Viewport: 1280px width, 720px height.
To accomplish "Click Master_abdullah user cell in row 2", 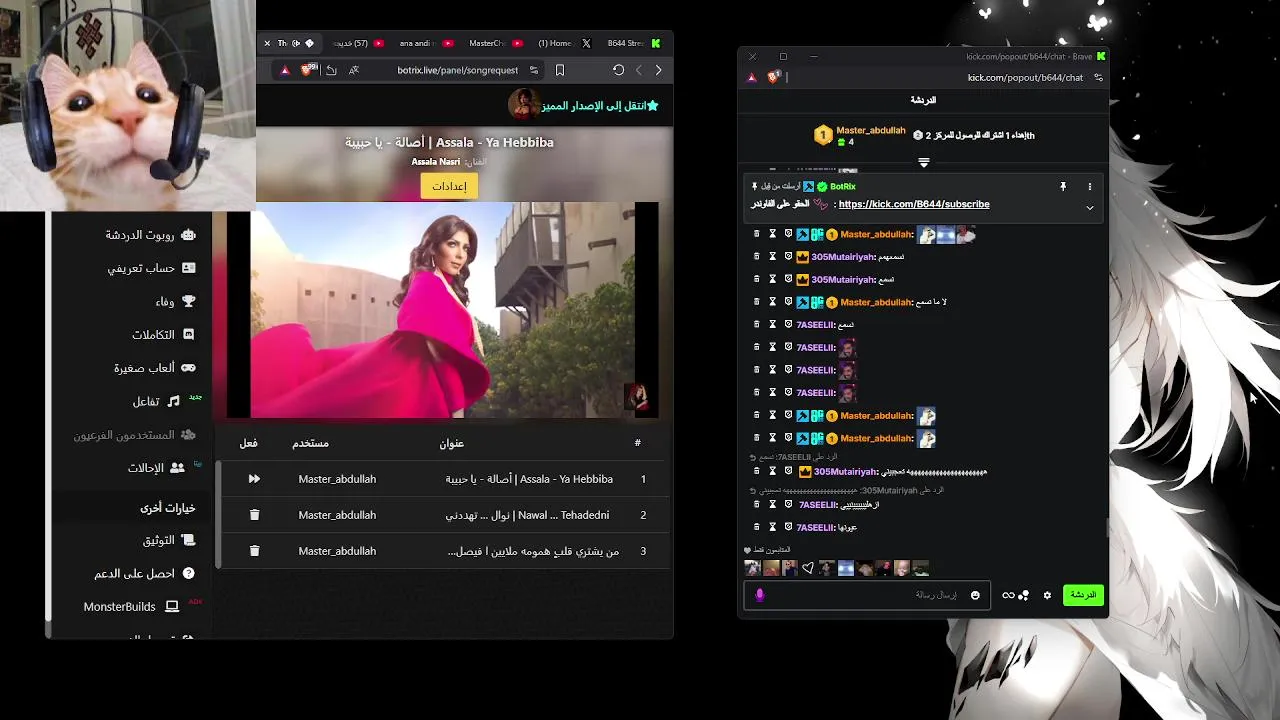I will tap(337, 515).
